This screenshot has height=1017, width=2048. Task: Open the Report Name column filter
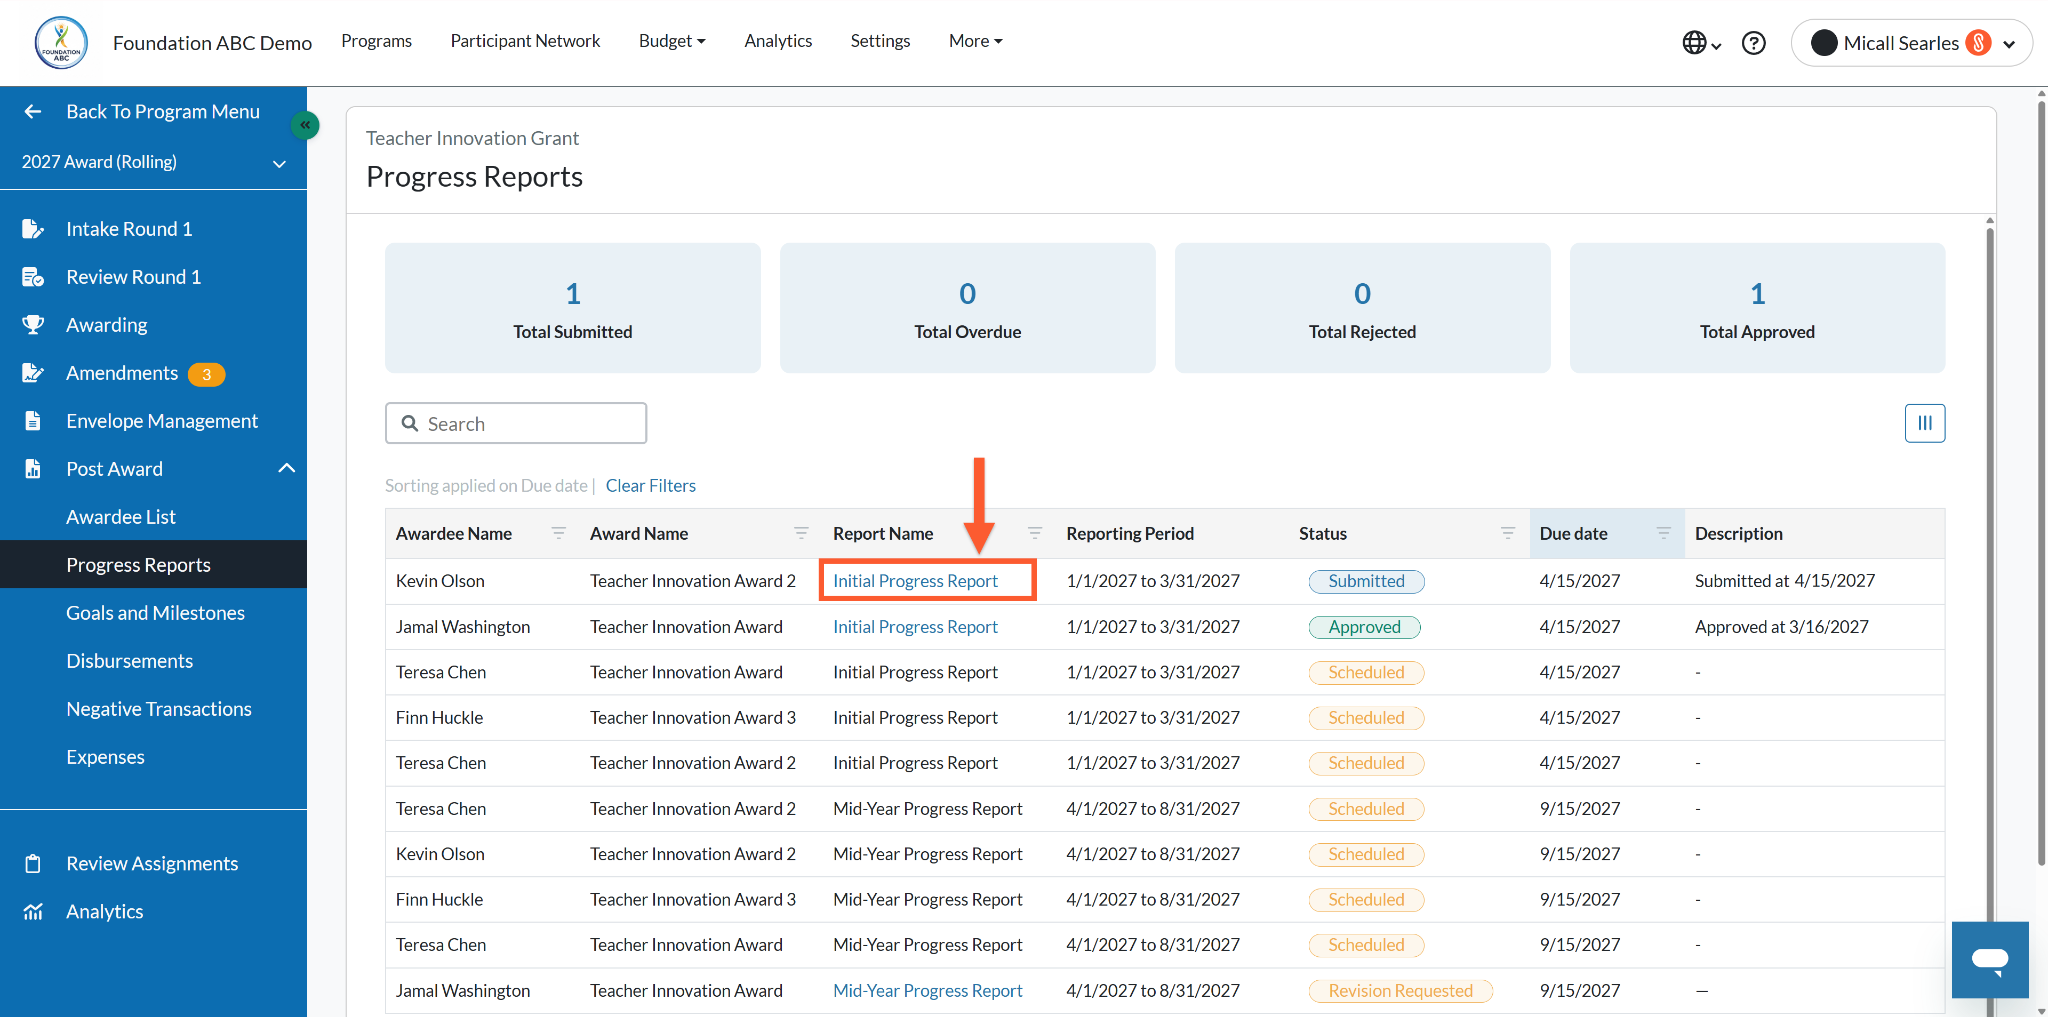tap(1035, 533)
